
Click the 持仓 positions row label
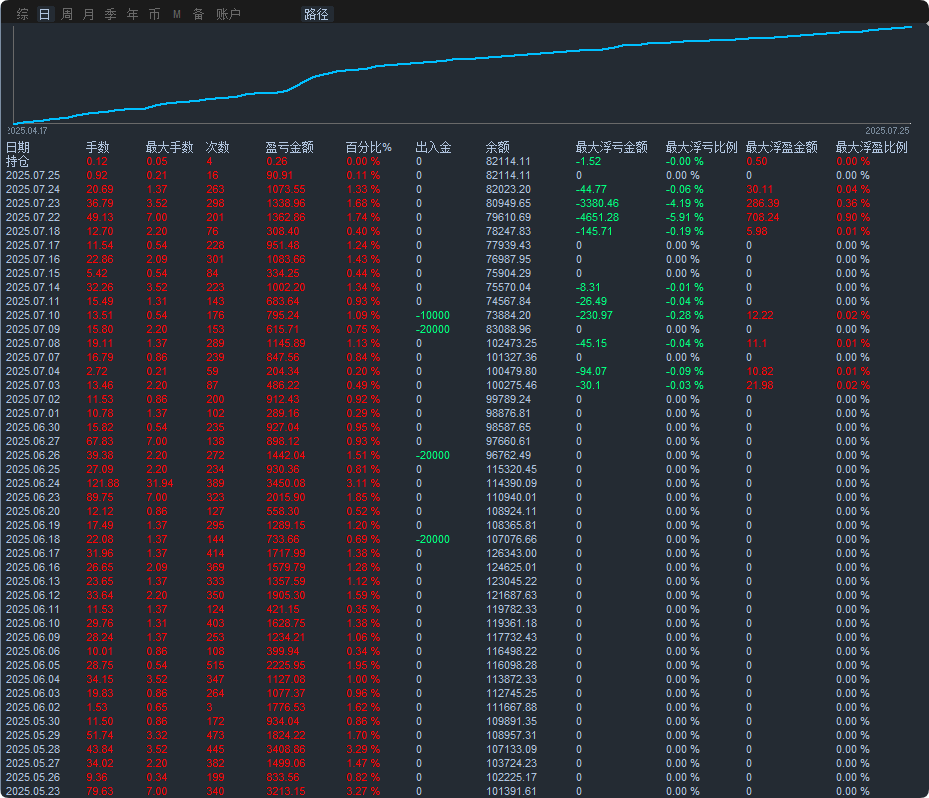coord(17,161)
